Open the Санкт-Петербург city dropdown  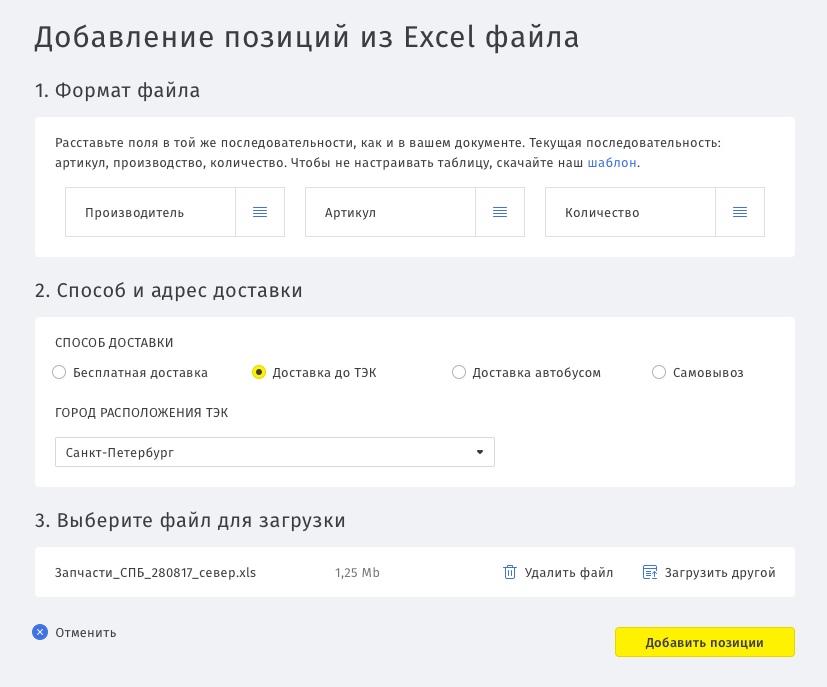[275, 452]
